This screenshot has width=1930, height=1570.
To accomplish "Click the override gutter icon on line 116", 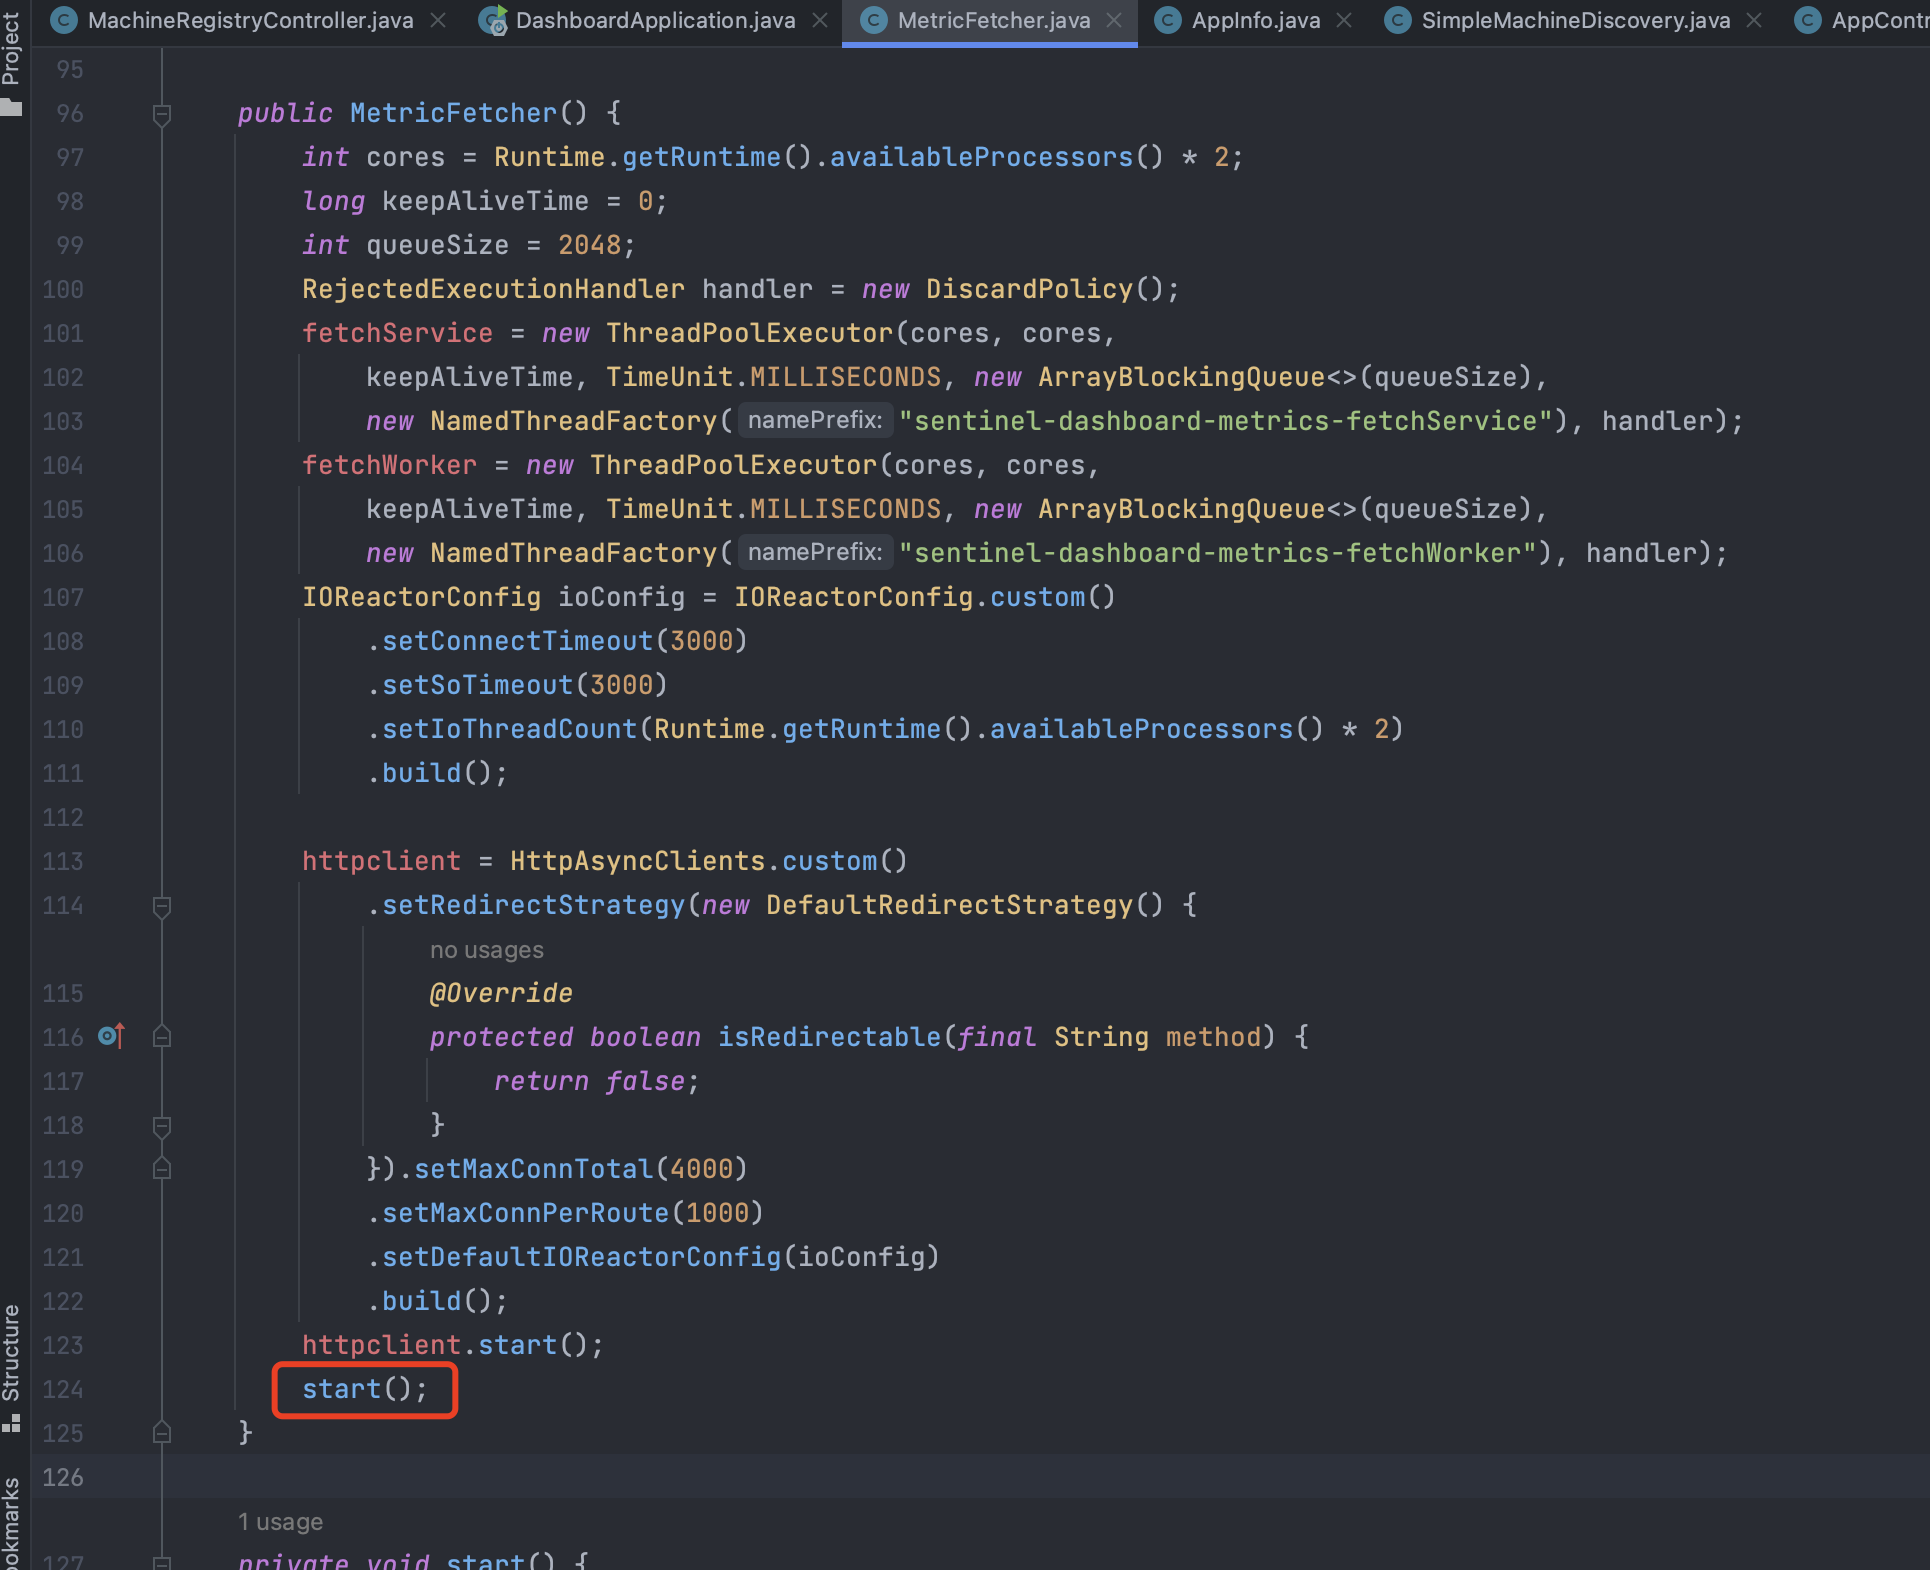I will click(112, 1036).
